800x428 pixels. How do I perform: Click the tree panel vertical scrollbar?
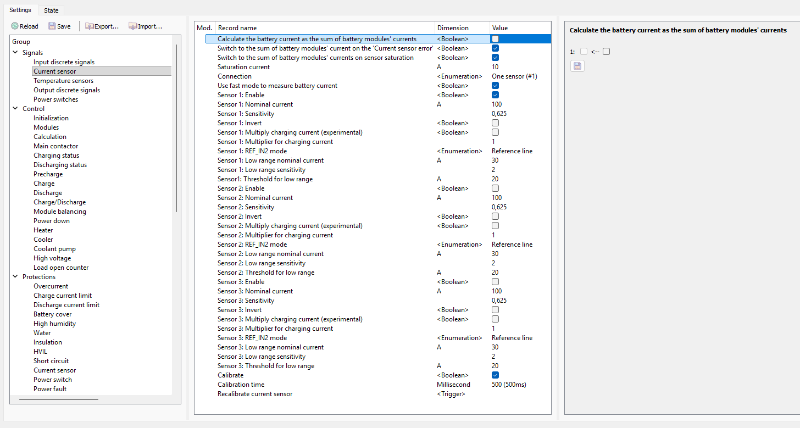tap(177, 128)
